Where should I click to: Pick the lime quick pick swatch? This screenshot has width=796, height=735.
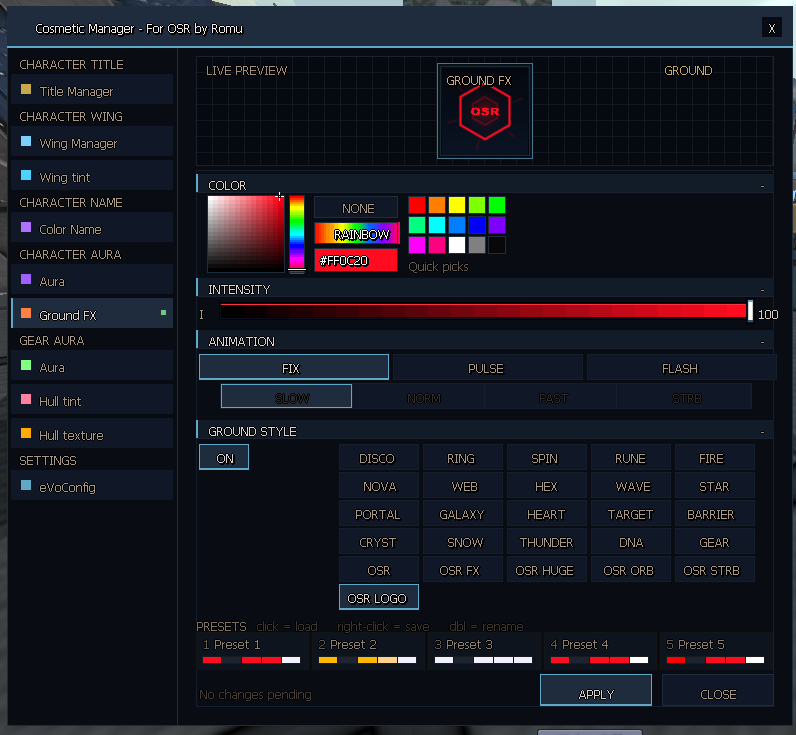point(477,205)
